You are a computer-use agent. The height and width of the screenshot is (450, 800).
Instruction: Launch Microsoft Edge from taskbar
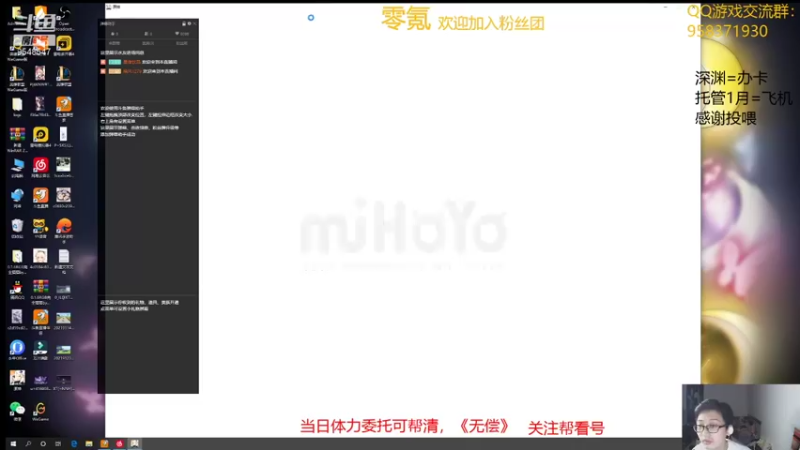click(x=74, y=444)
